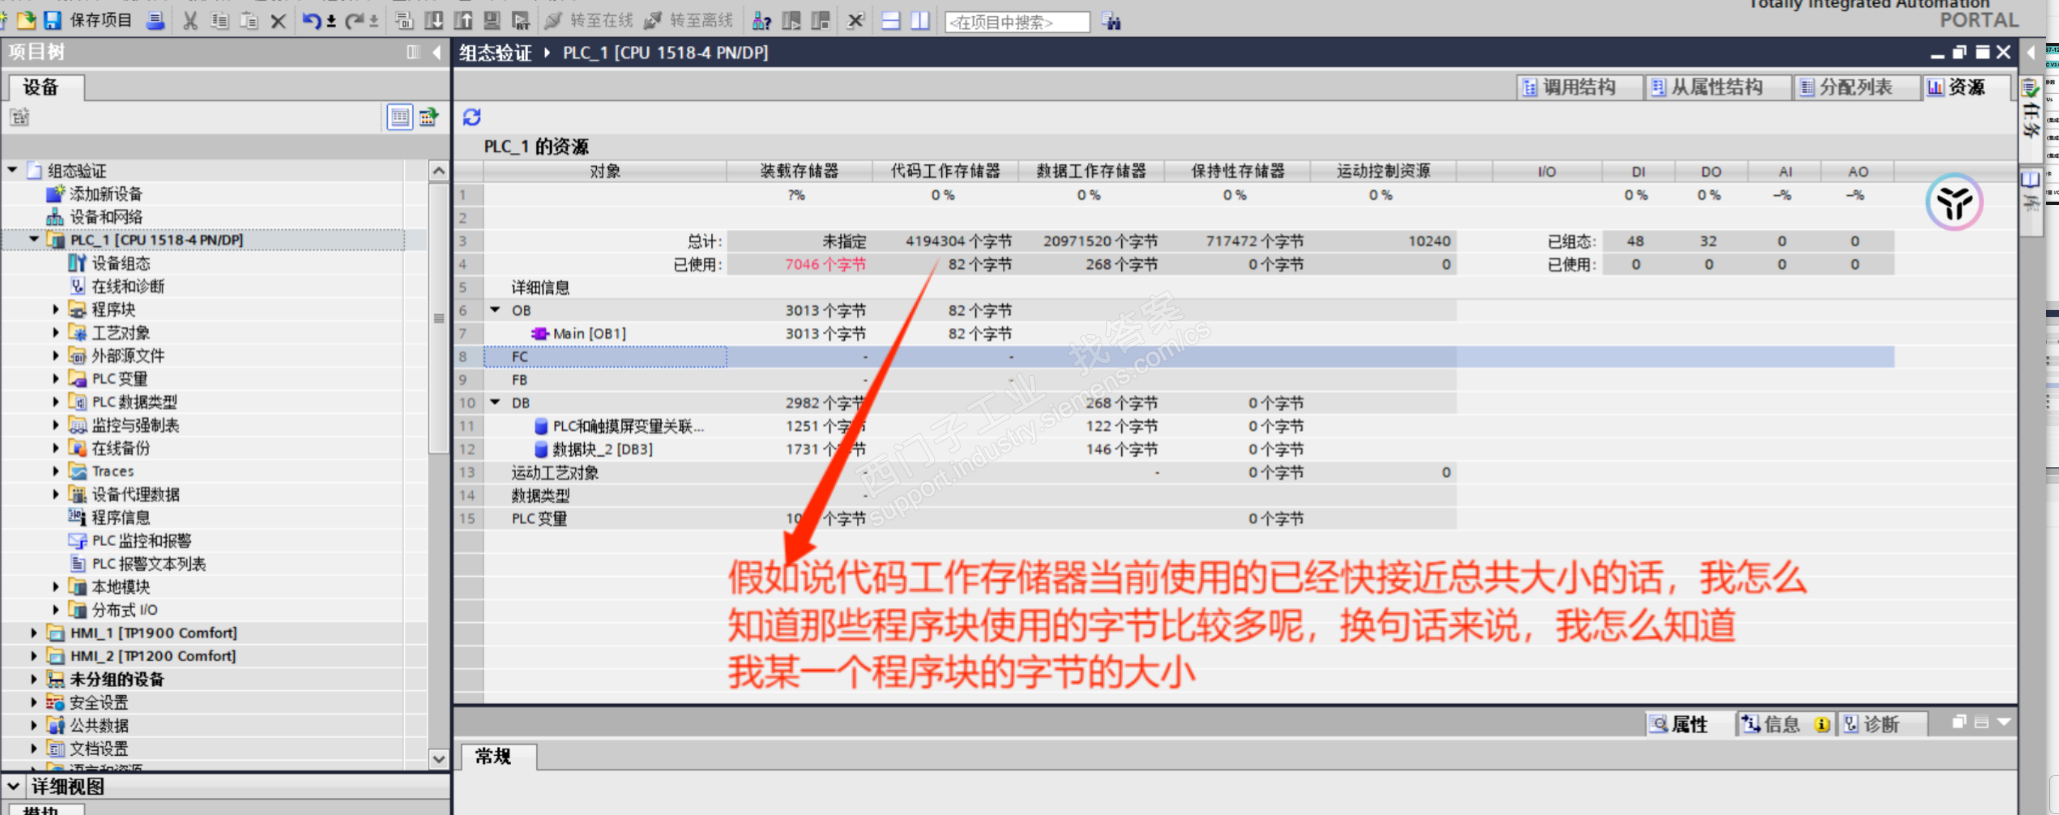Click the start runtime RT icon
Viewport: 2059px width, 815px height.
[521, 20]
